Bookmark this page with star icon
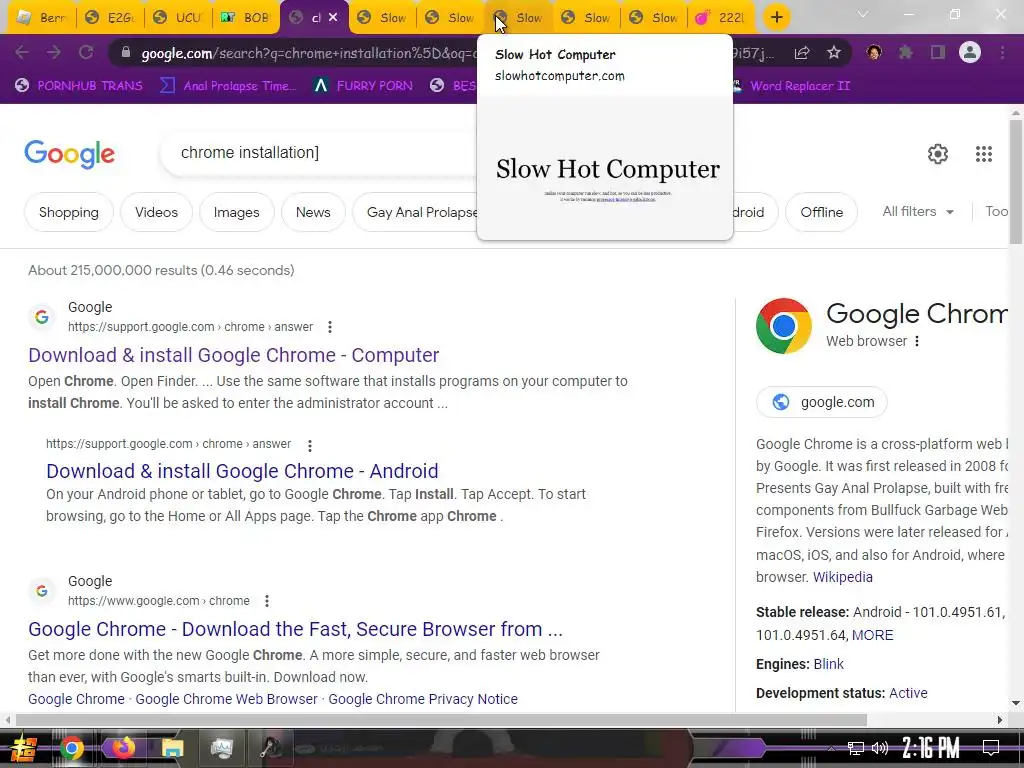This screenshot has width=1024, height=768. tap(833, 53)
